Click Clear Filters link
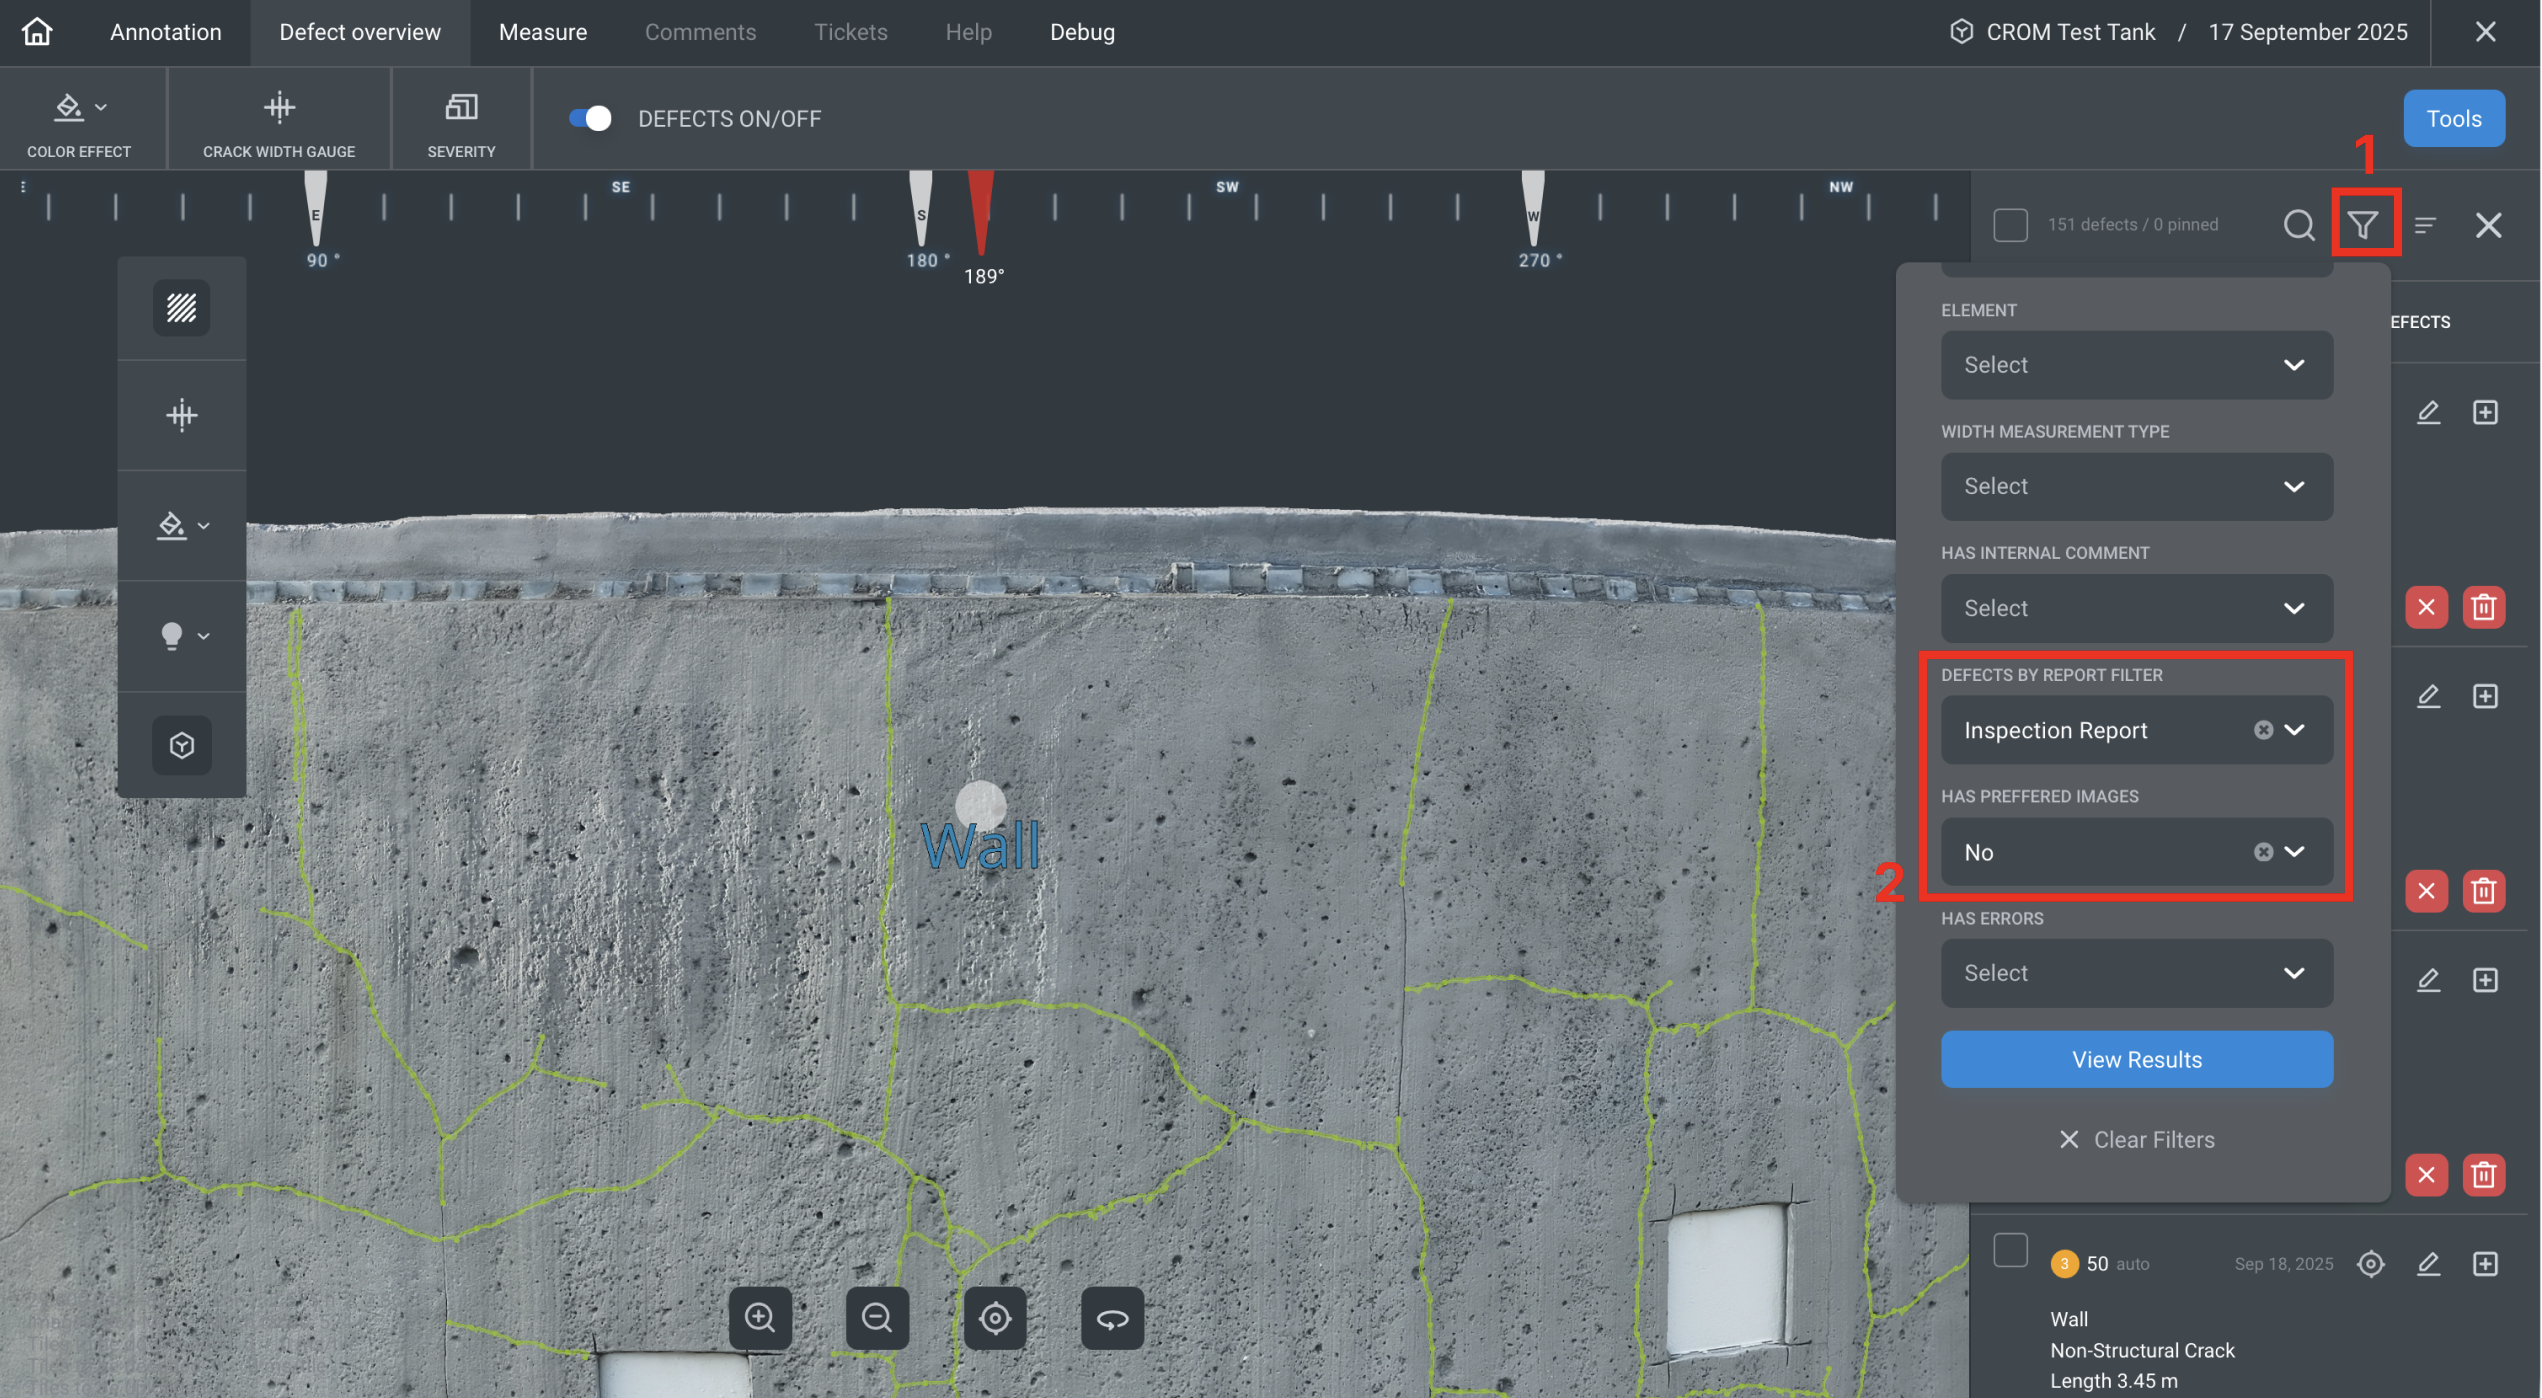 [x=2136, y=1139]
